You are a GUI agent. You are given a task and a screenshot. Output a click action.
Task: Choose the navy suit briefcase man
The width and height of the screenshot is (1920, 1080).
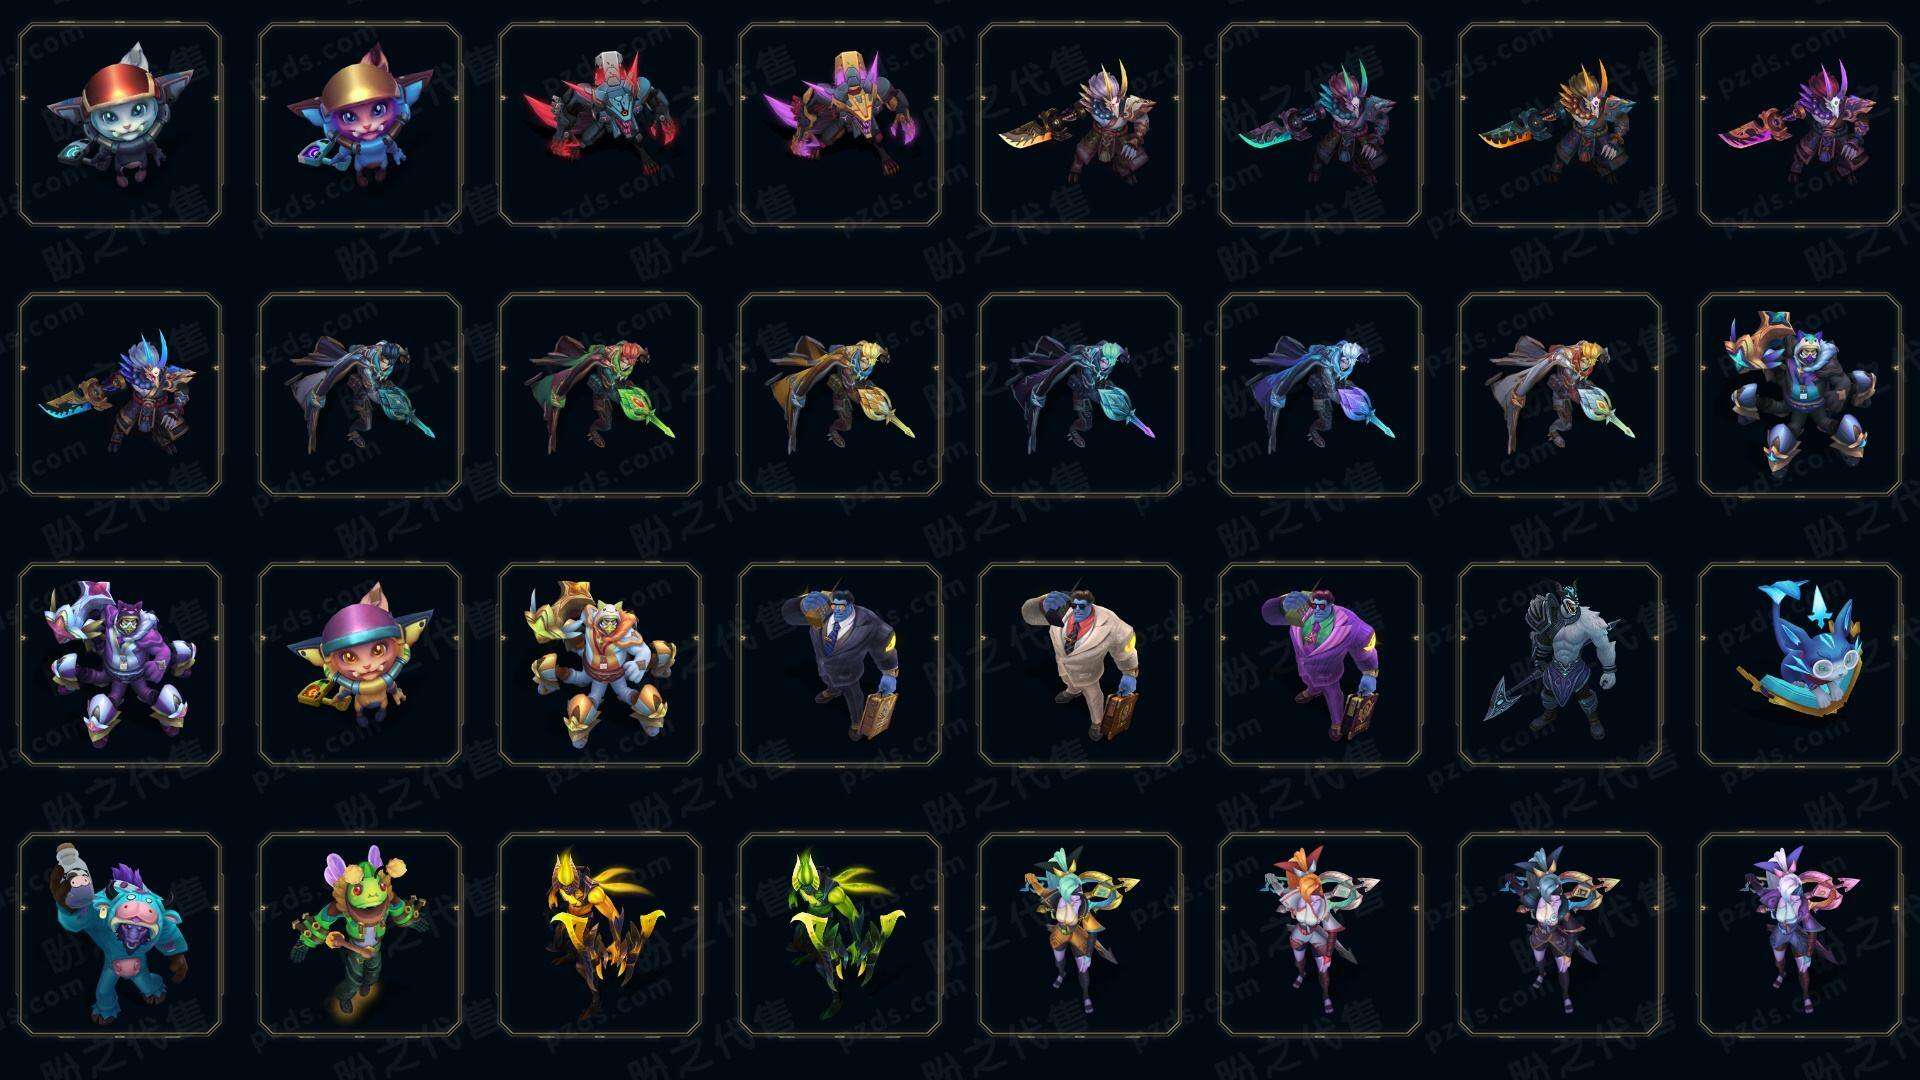pos(840,664)
